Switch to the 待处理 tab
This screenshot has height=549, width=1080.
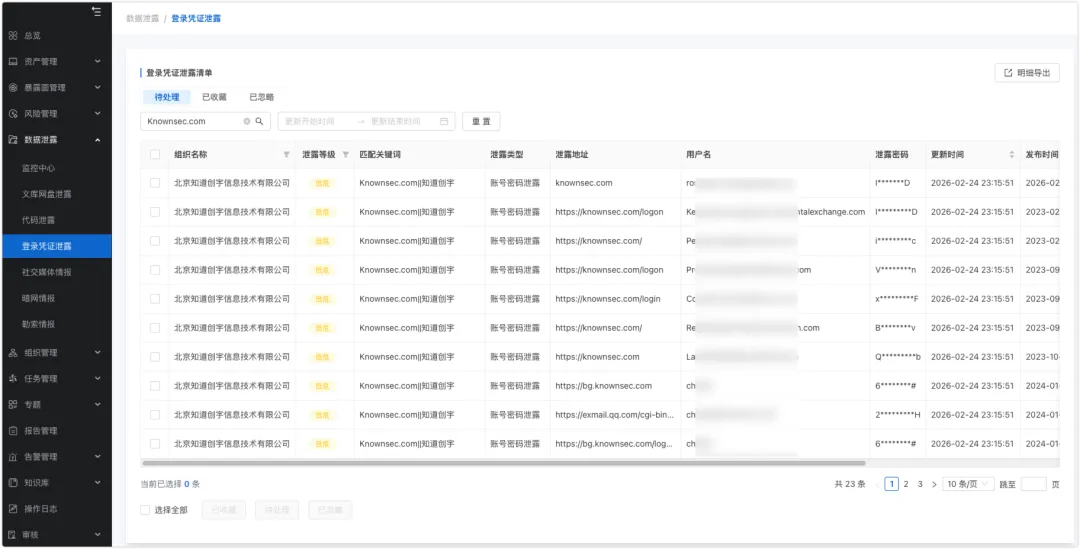tap(167, 97)
